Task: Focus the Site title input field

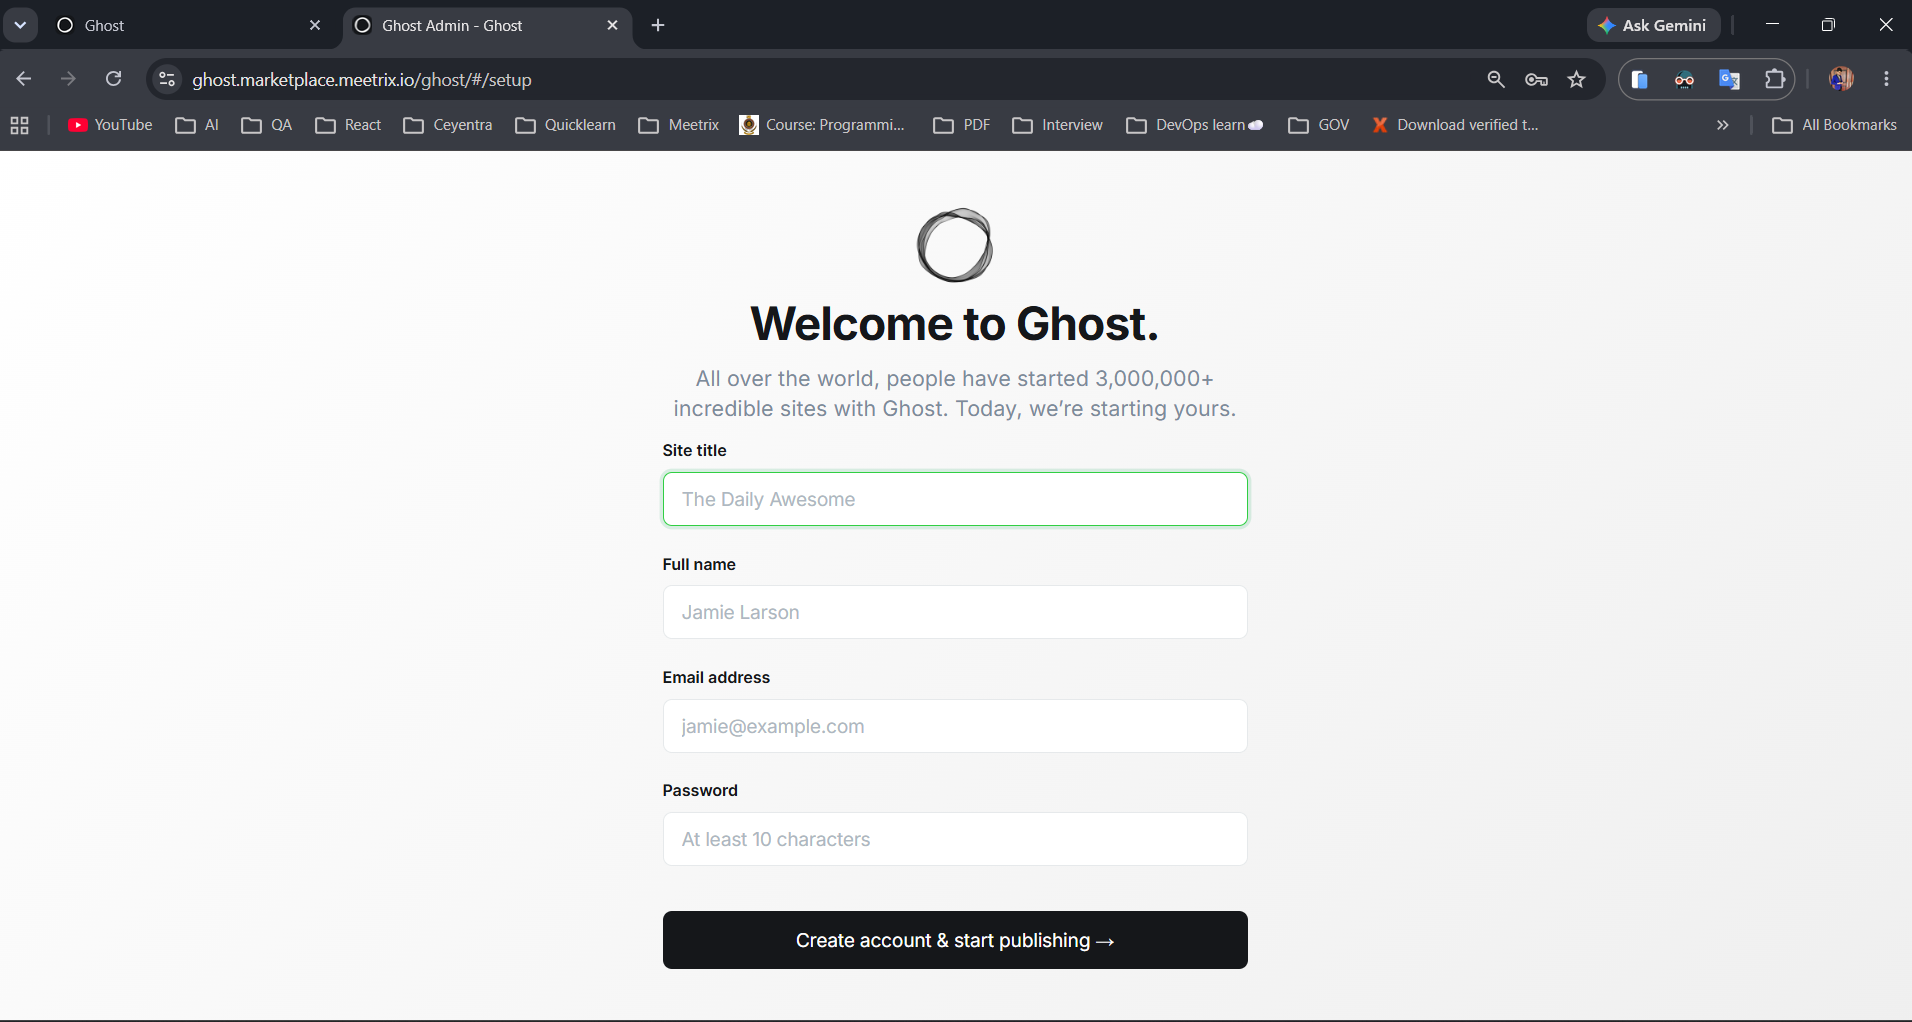Action: tap(955, 499)
